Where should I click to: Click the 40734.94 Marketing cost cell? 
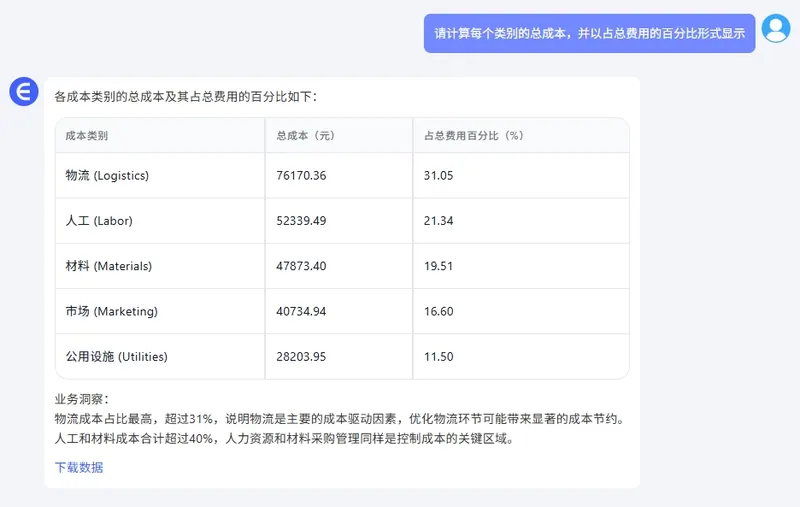(x=301, y=311)
